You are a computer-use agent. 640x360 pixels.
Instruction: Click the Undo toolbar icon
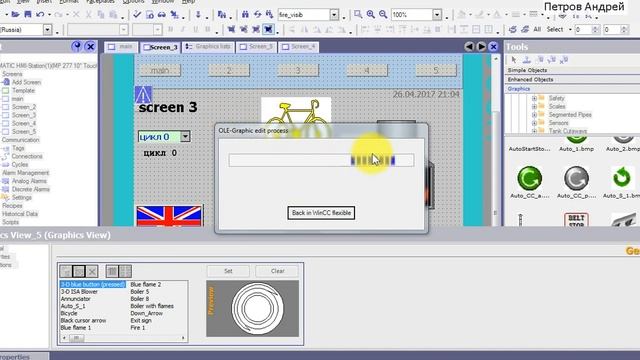click(40, 14)
